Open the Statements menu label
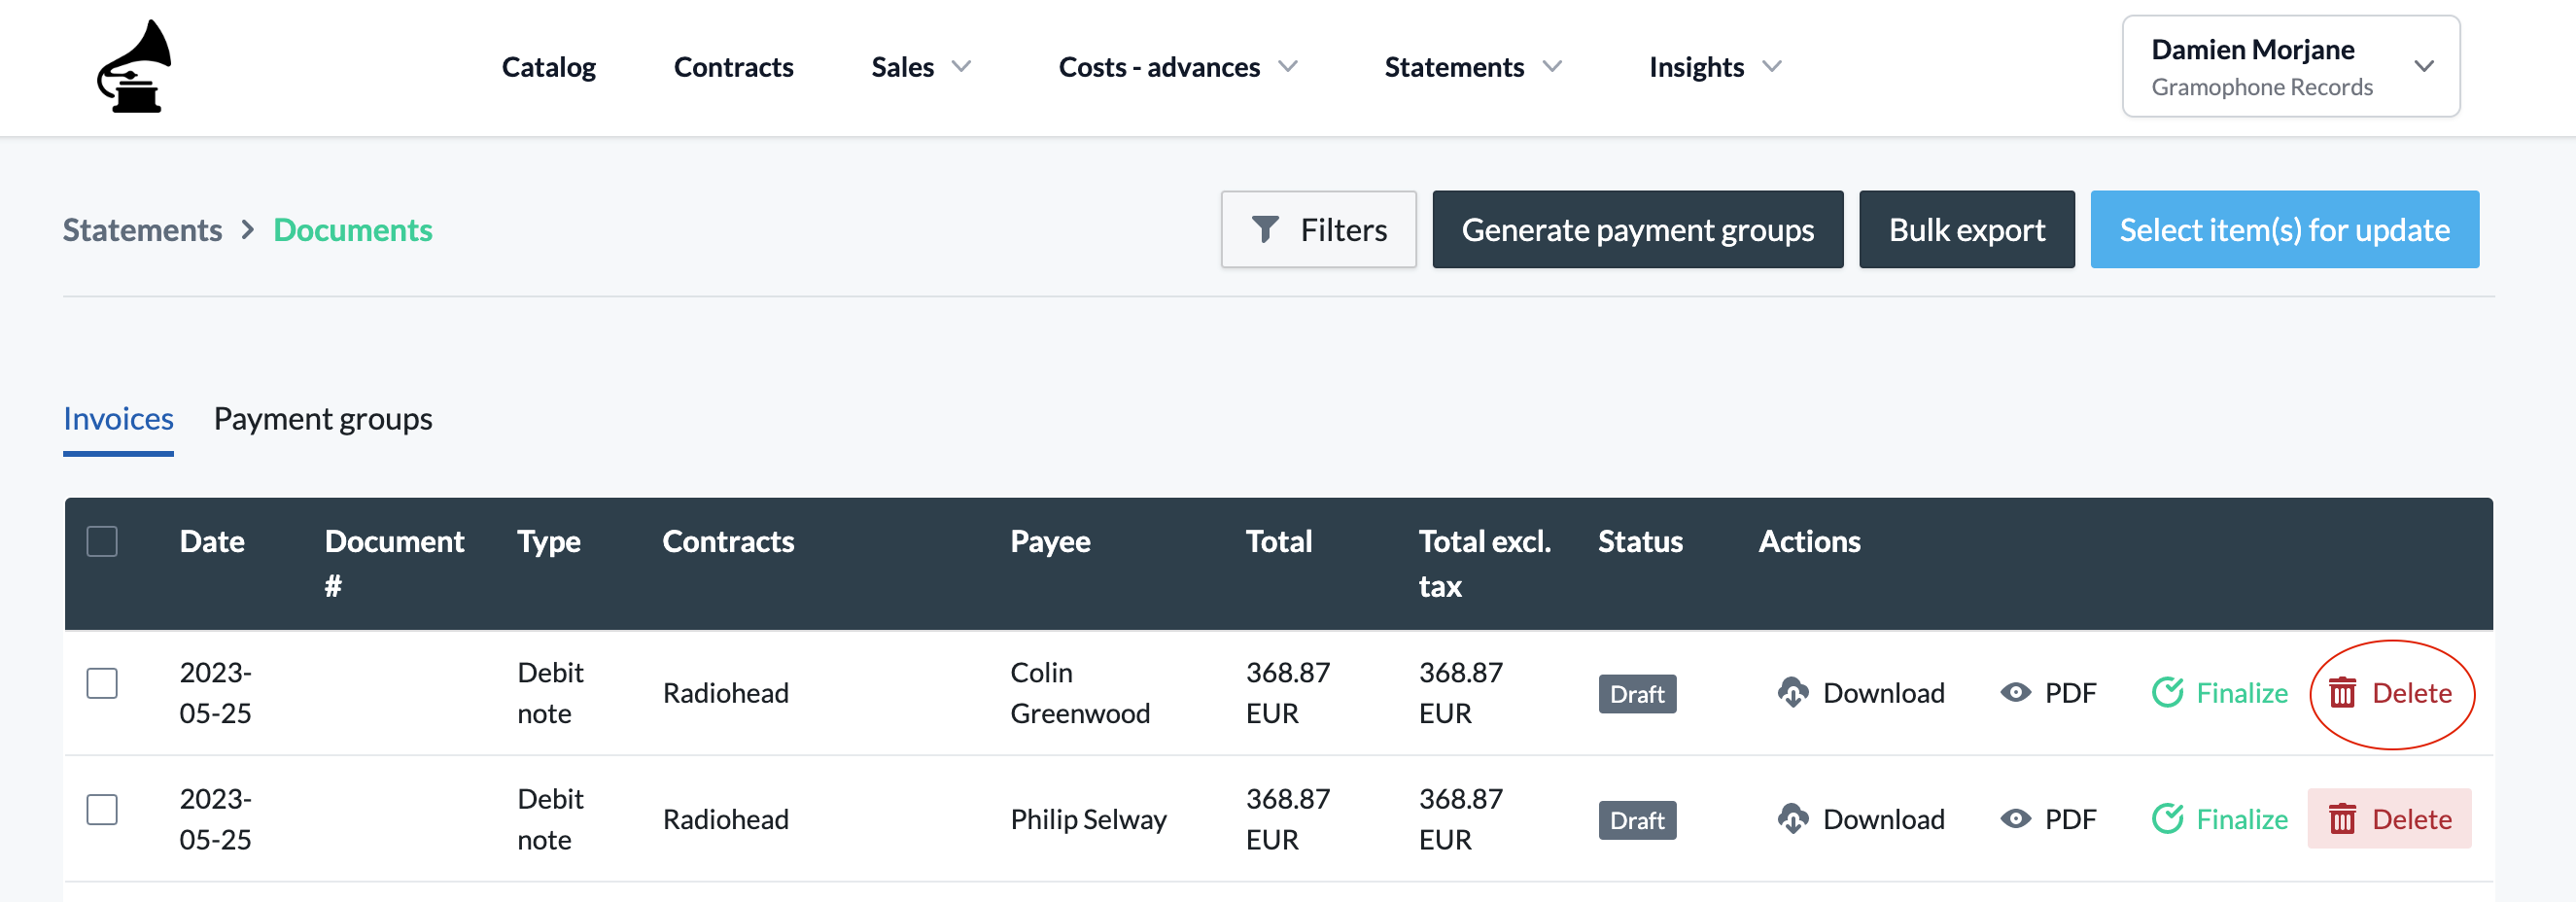The height and width of the screenshot is (902, 2576). pyautogui.click(x=1454, y=67)
